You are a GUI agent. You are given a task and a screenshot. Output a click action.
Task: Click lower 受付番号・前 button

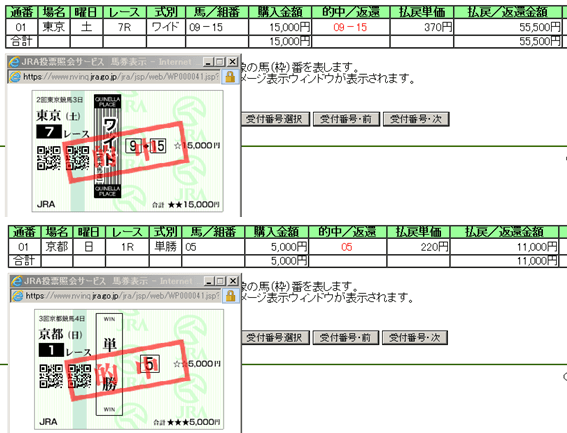pyautogui.click(x=346, y=338)
